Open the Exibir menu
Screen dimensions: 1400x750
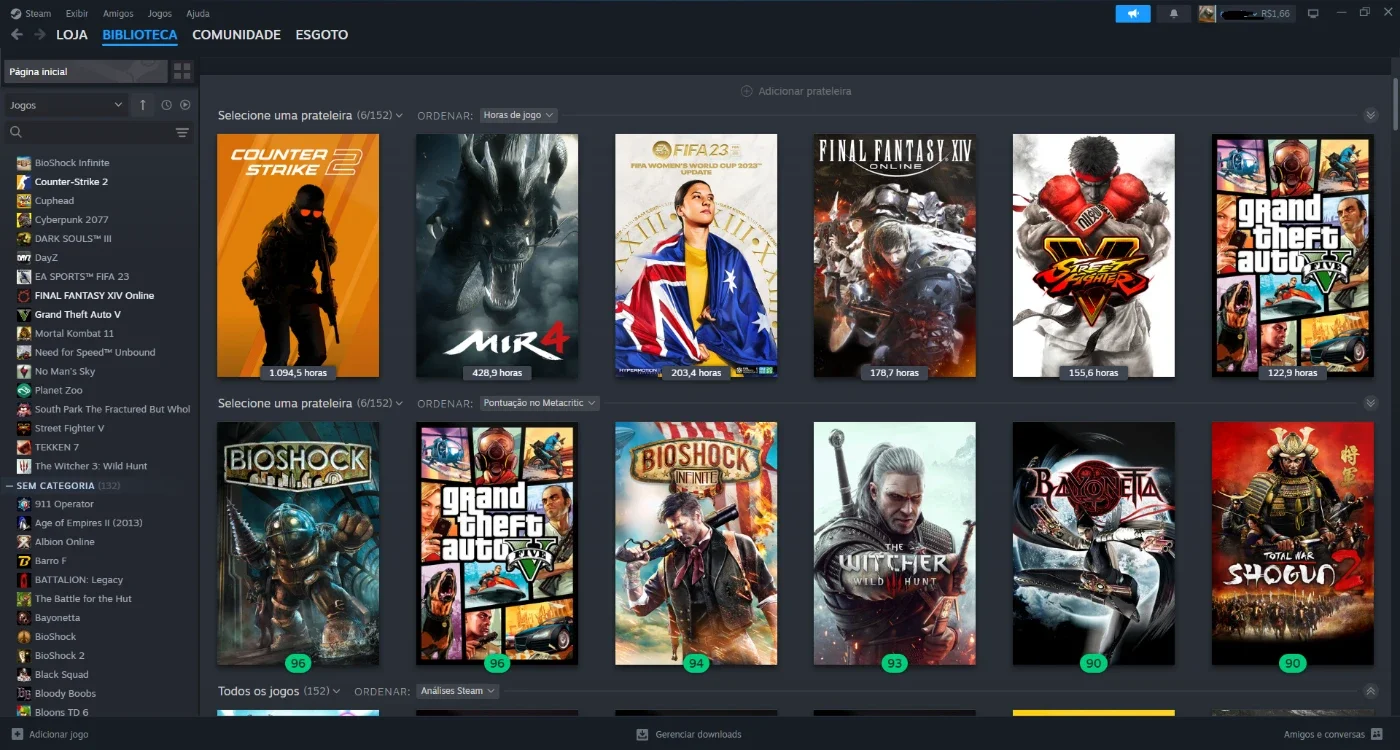(x=77, y=13)
